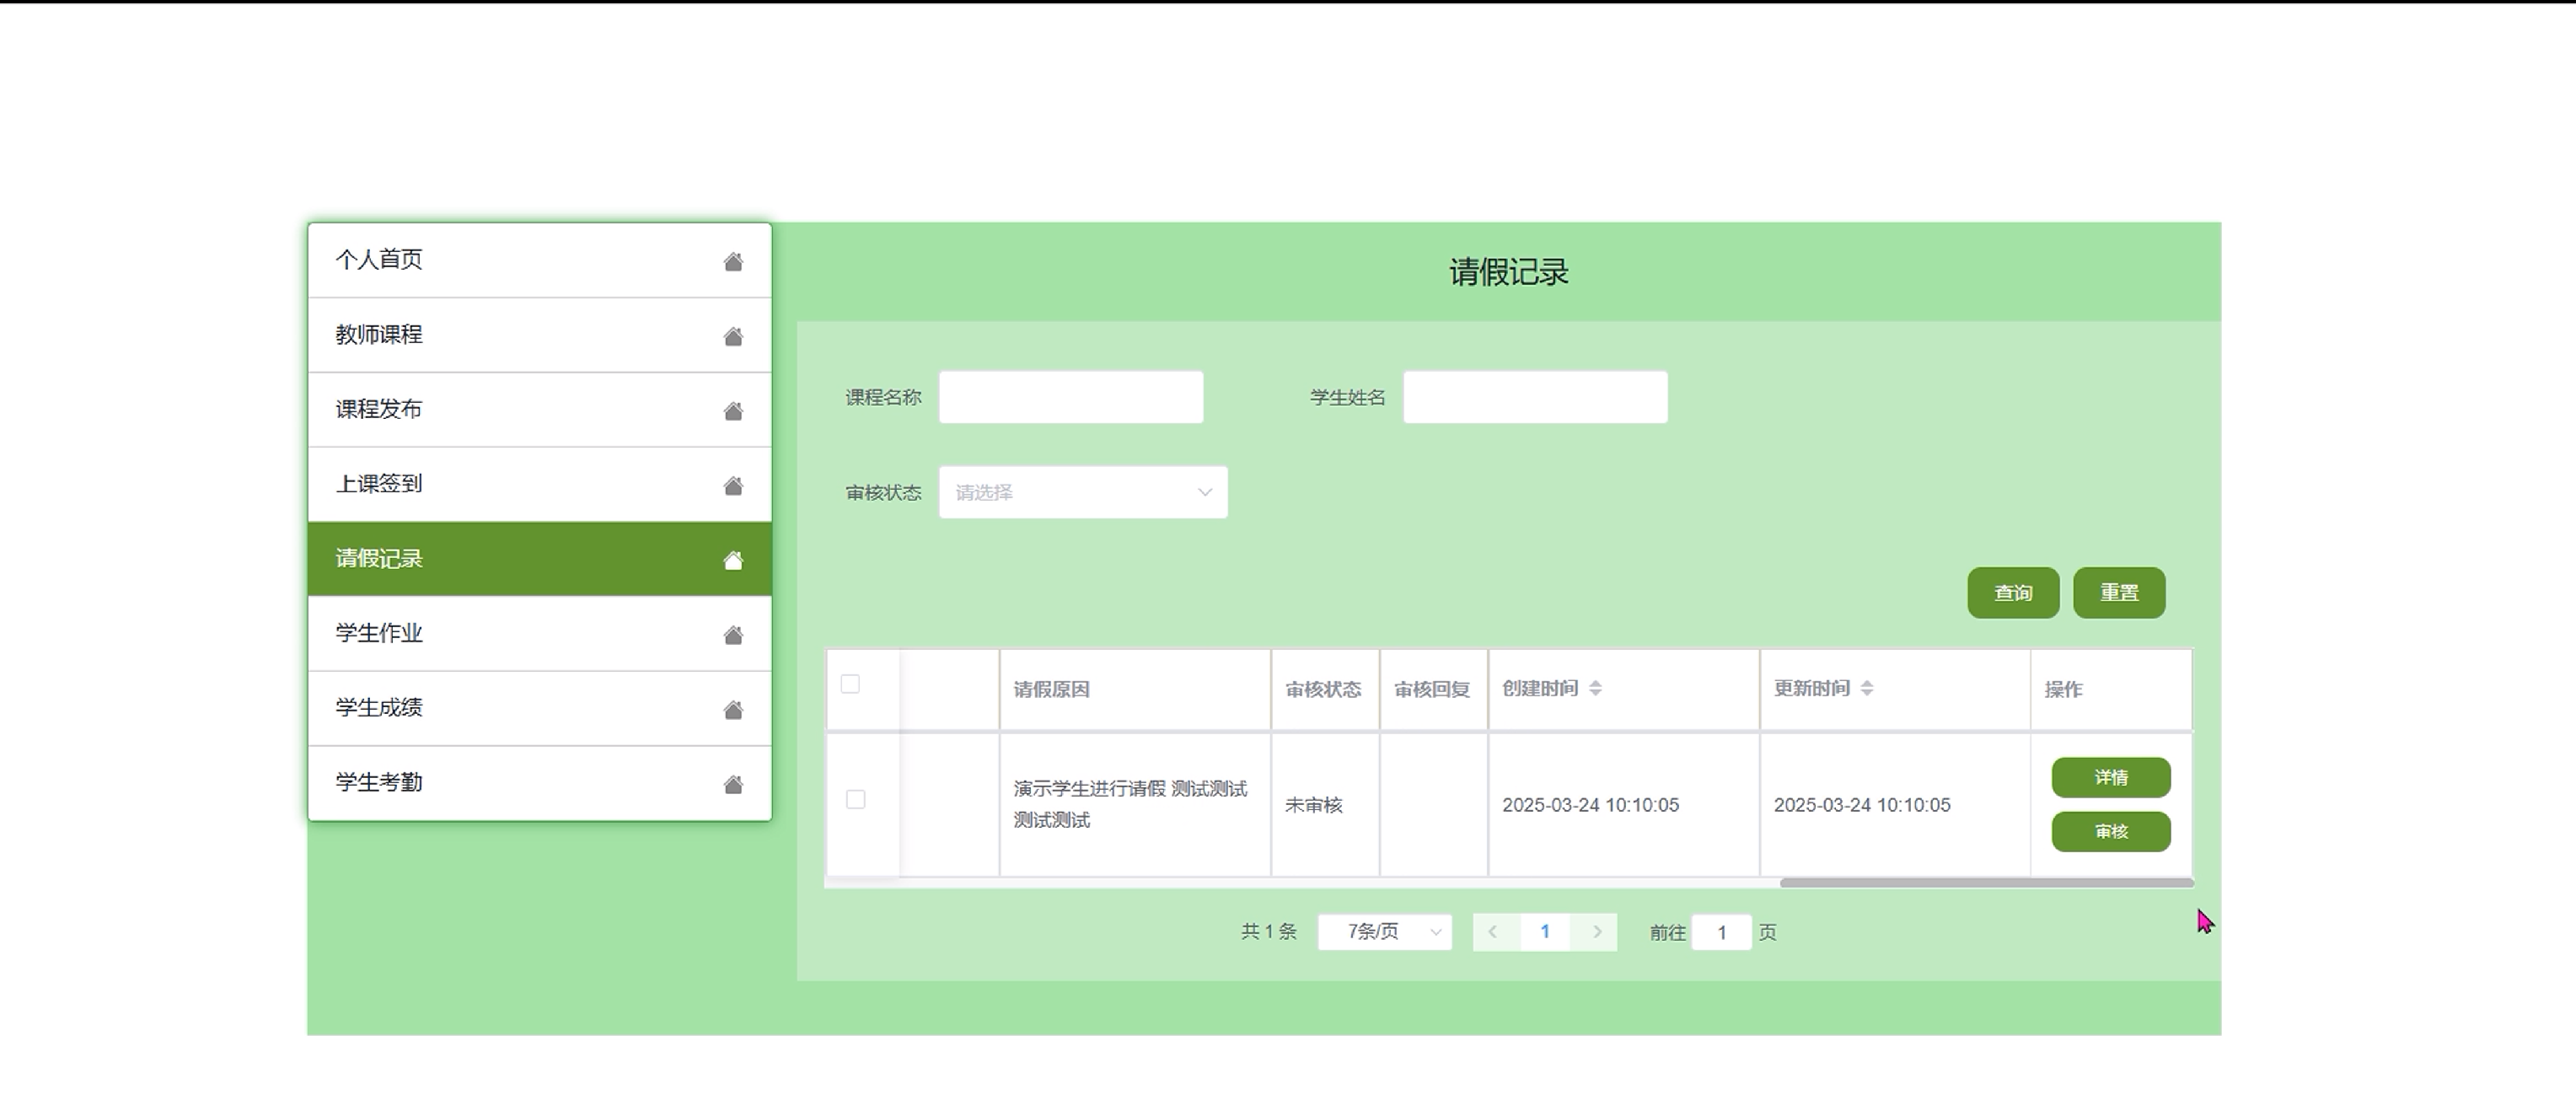This screenshot has height=1111, width=2576.
Task: Click house icon in 学生作业 row
Action: pos(733,635)
